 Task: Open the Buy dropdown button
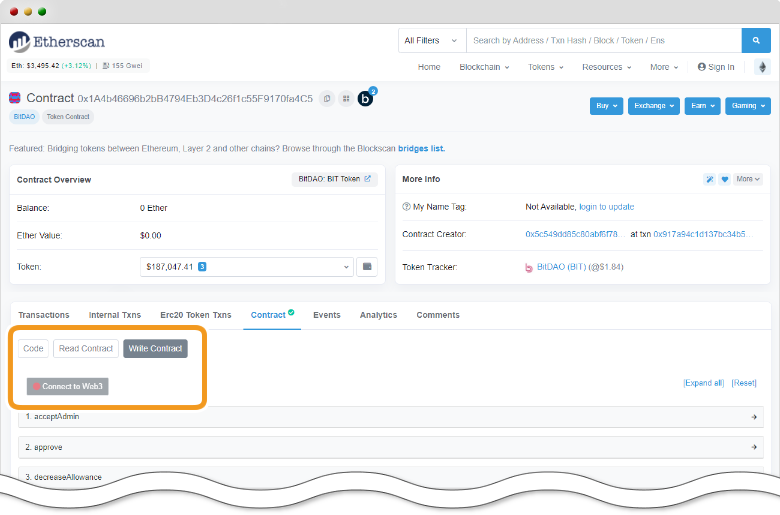coord(606,106)
